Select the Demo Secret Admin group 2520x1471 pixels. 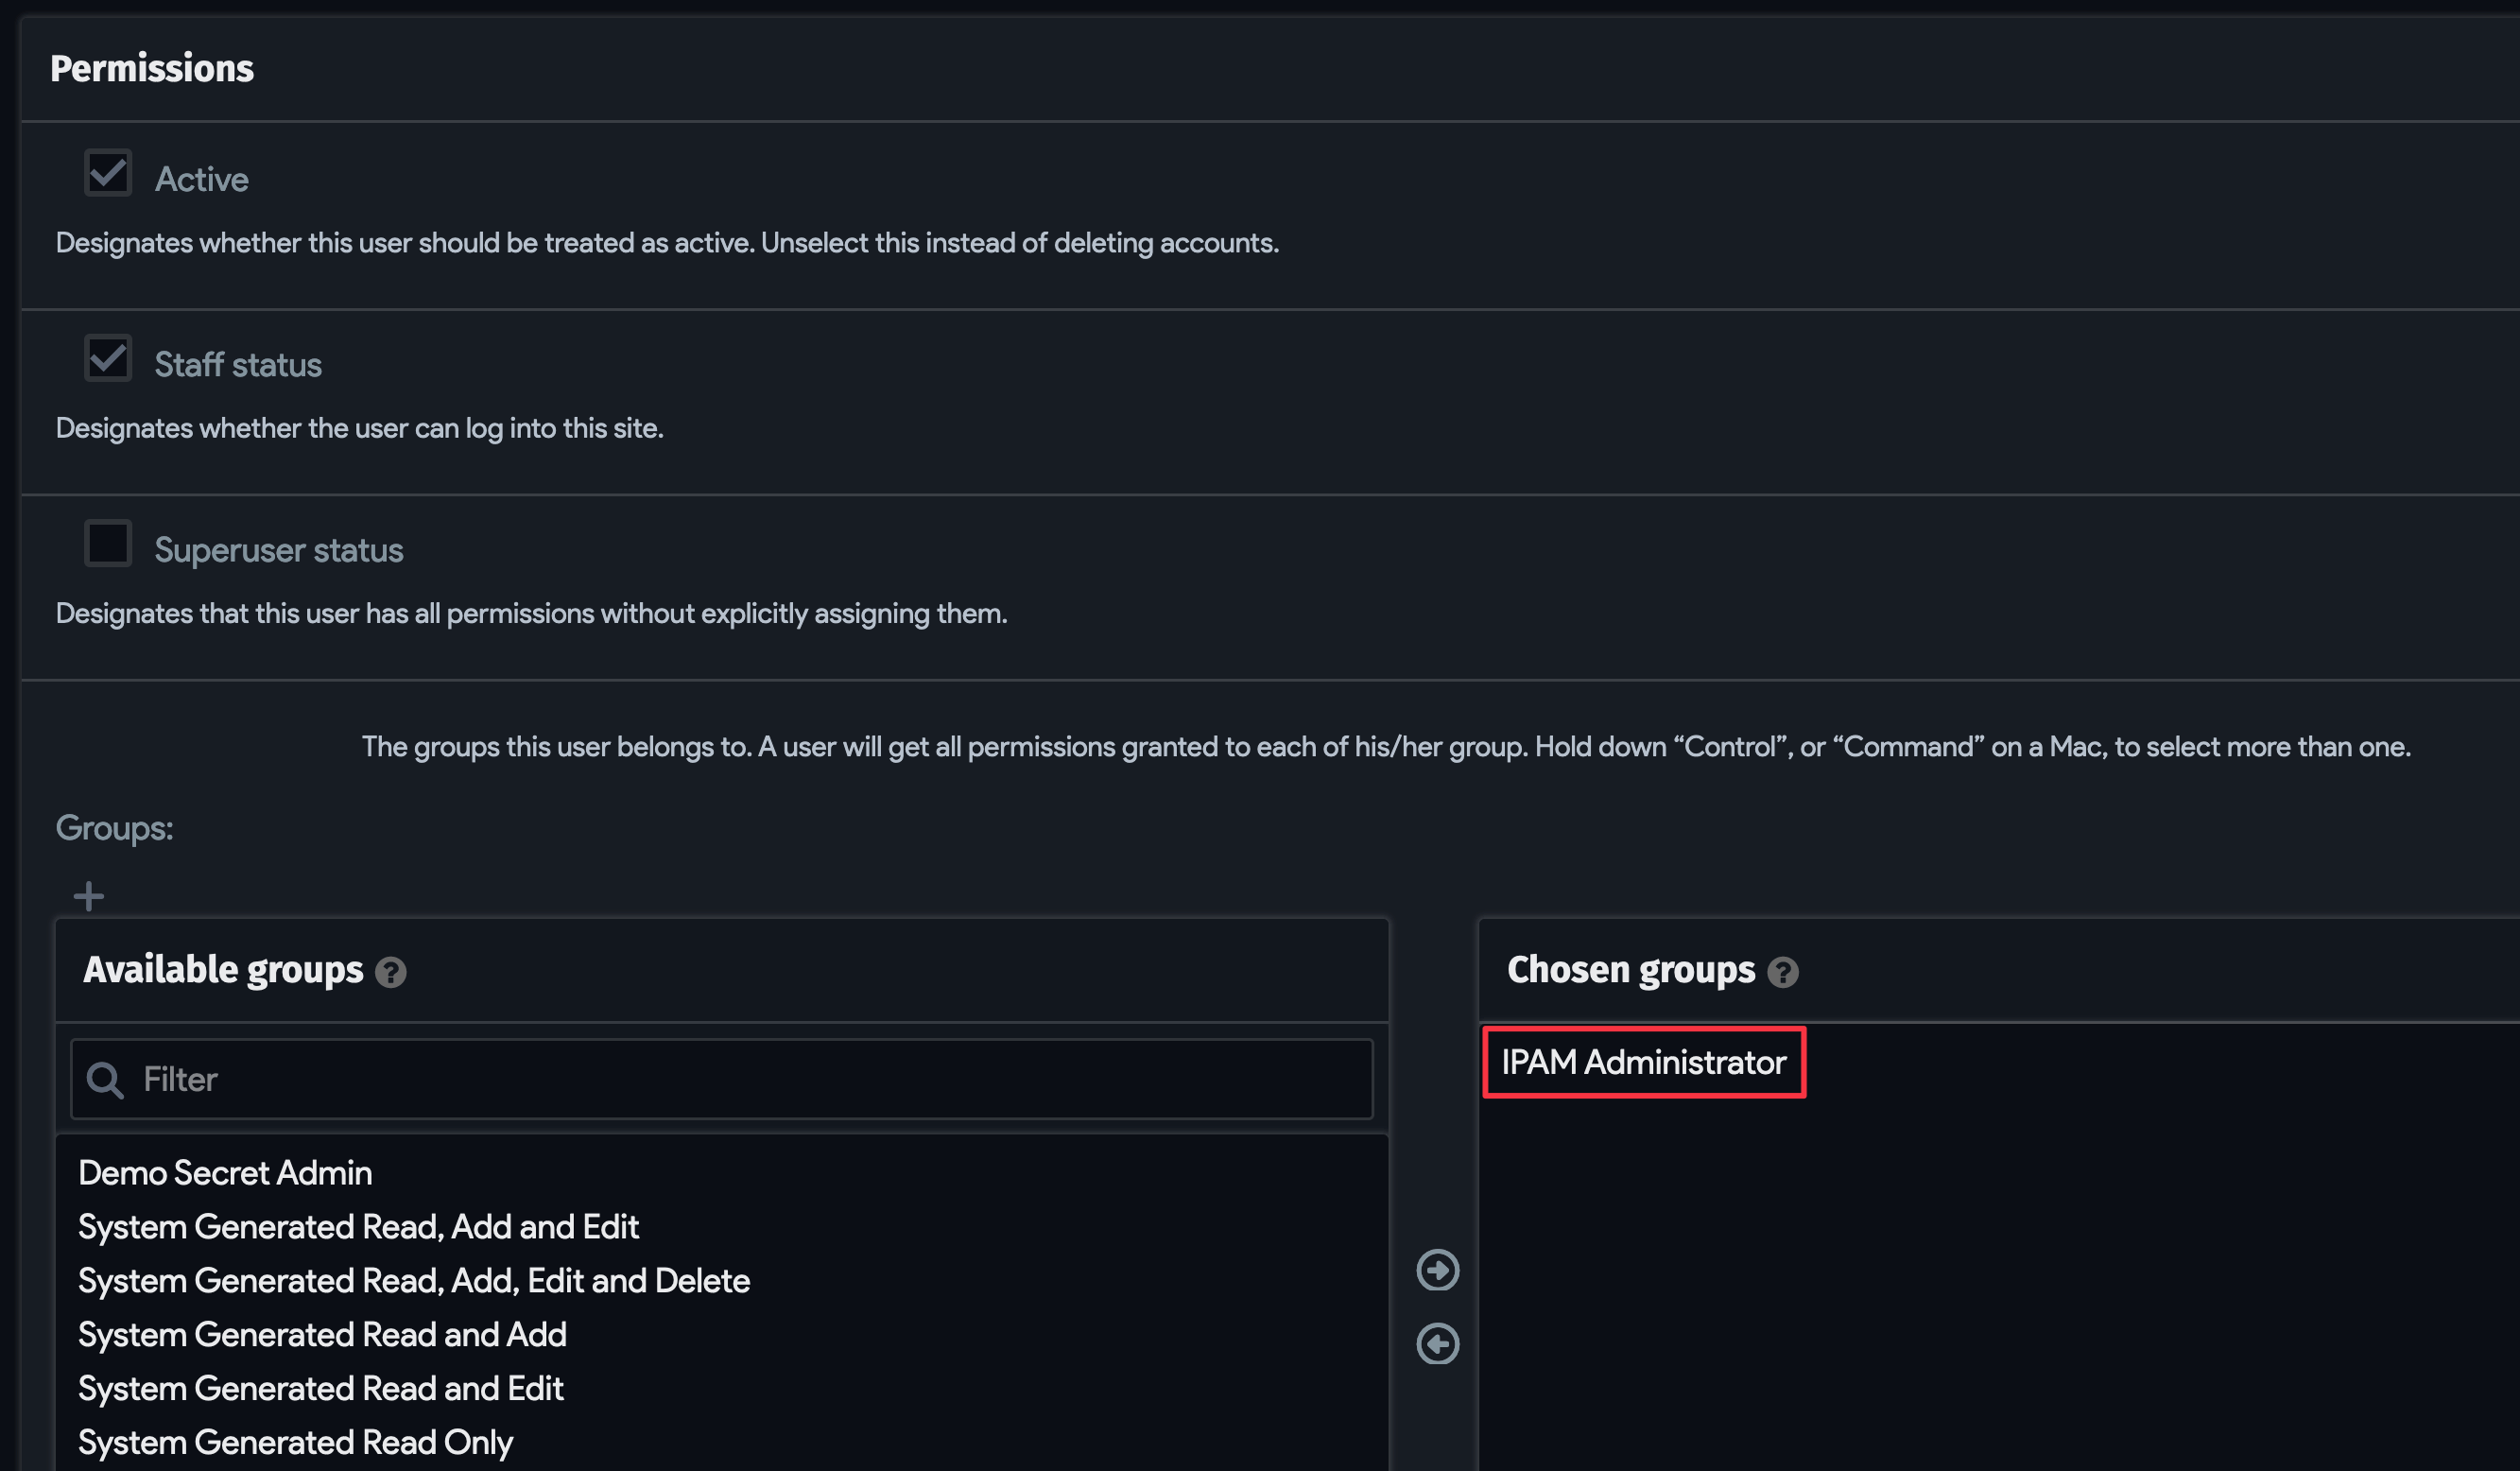tap(225, 1172)
